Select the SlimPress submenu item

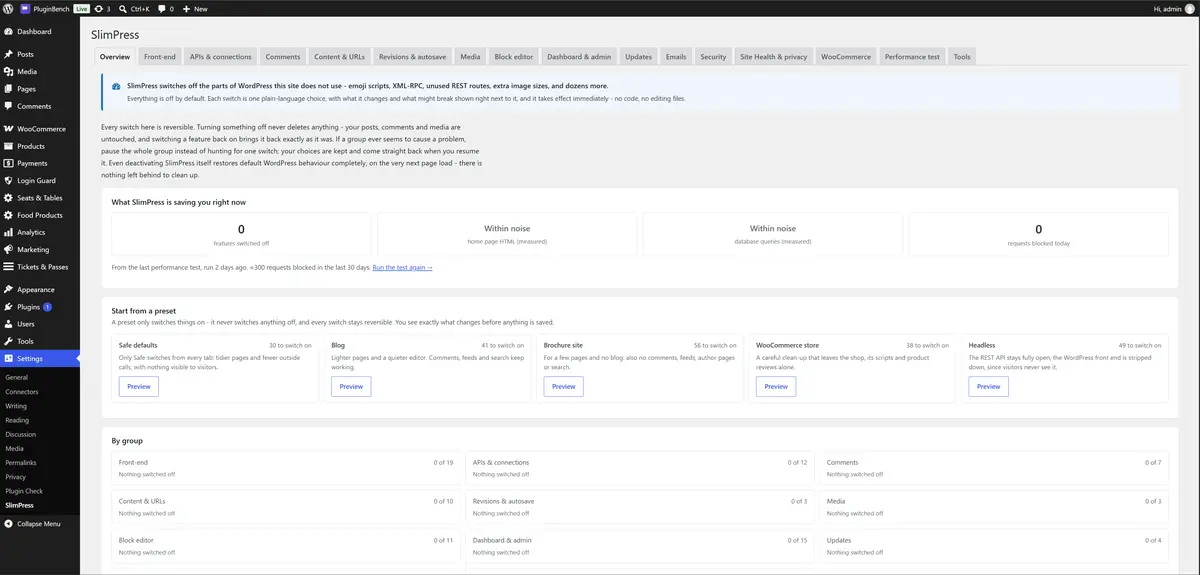19,505
